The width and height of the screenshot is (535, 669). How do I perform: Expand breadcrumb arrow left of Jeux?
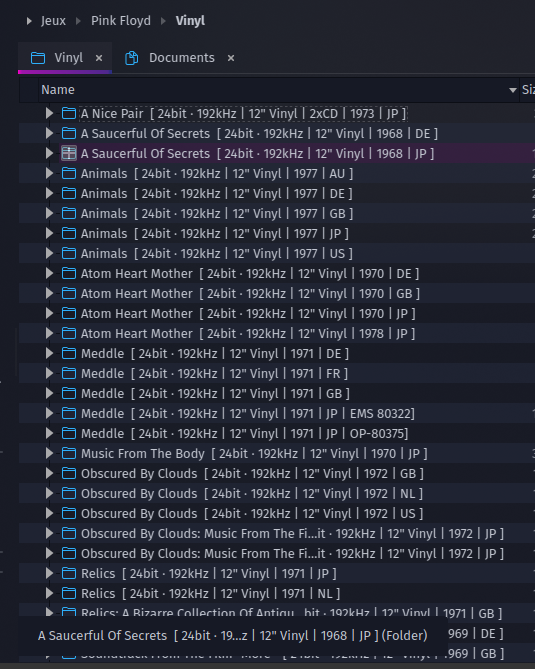[29, 21]
